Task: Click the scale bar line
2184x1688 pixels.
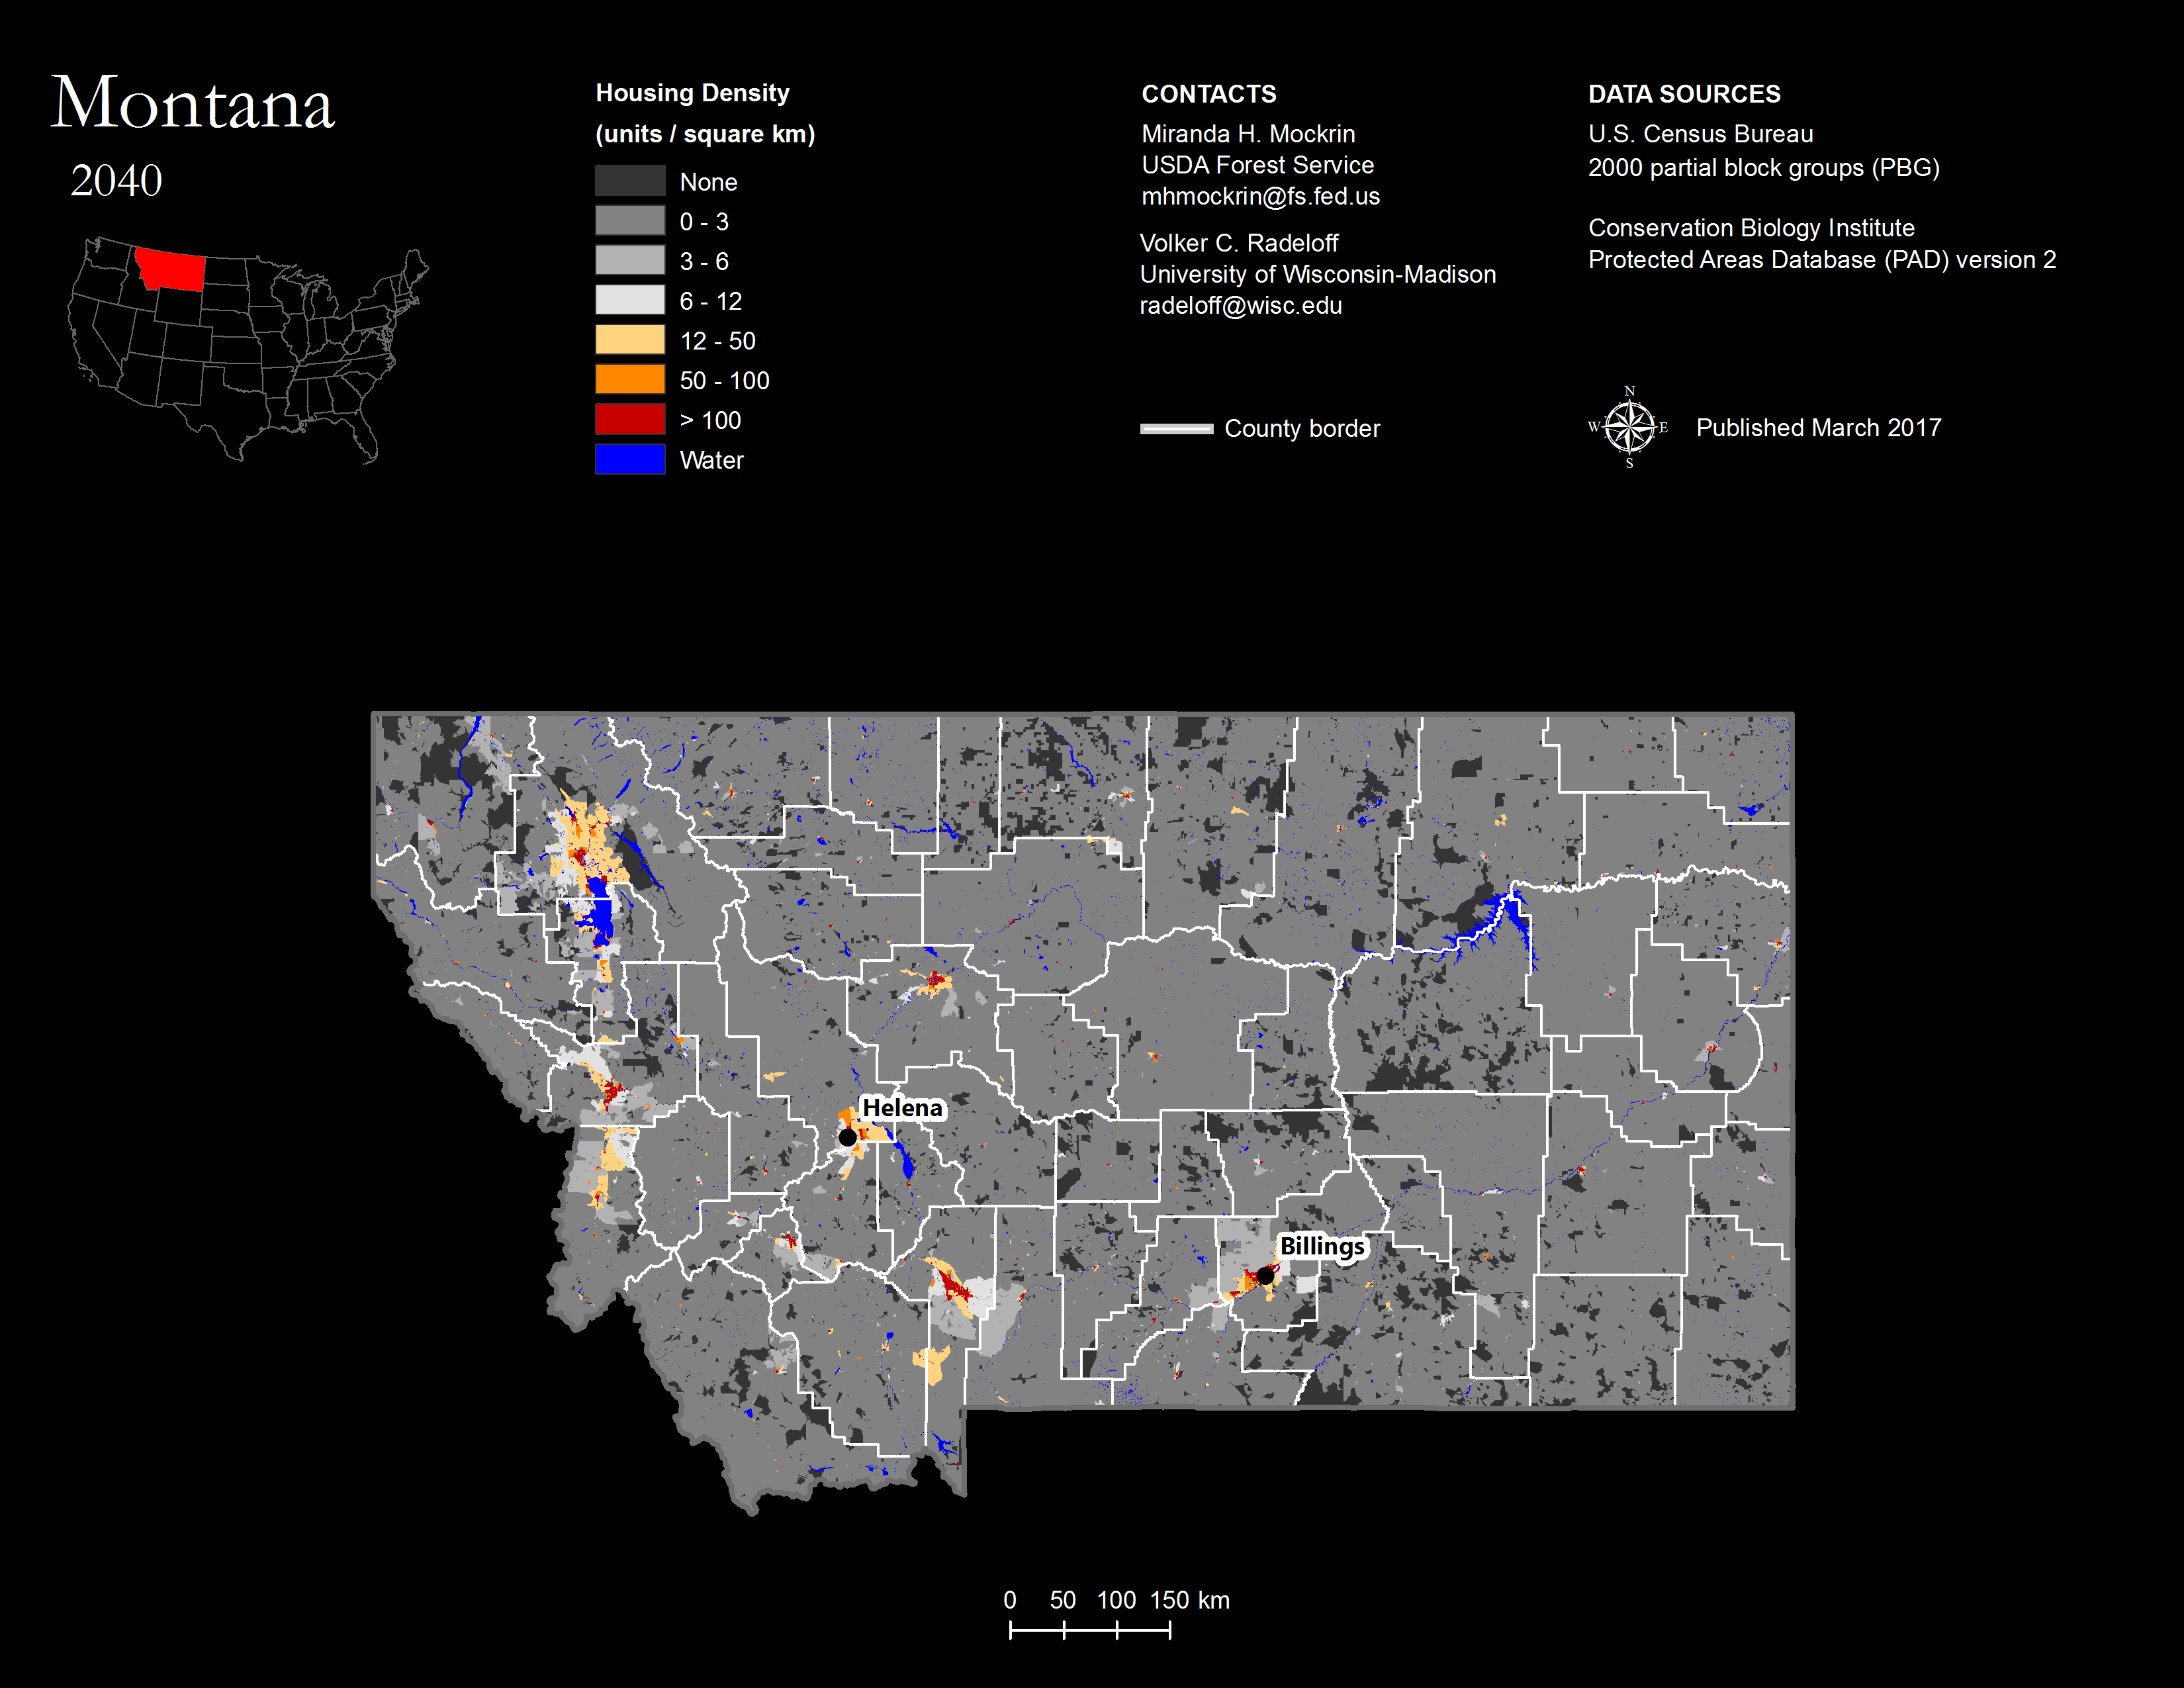Action: point(1090,1630)
